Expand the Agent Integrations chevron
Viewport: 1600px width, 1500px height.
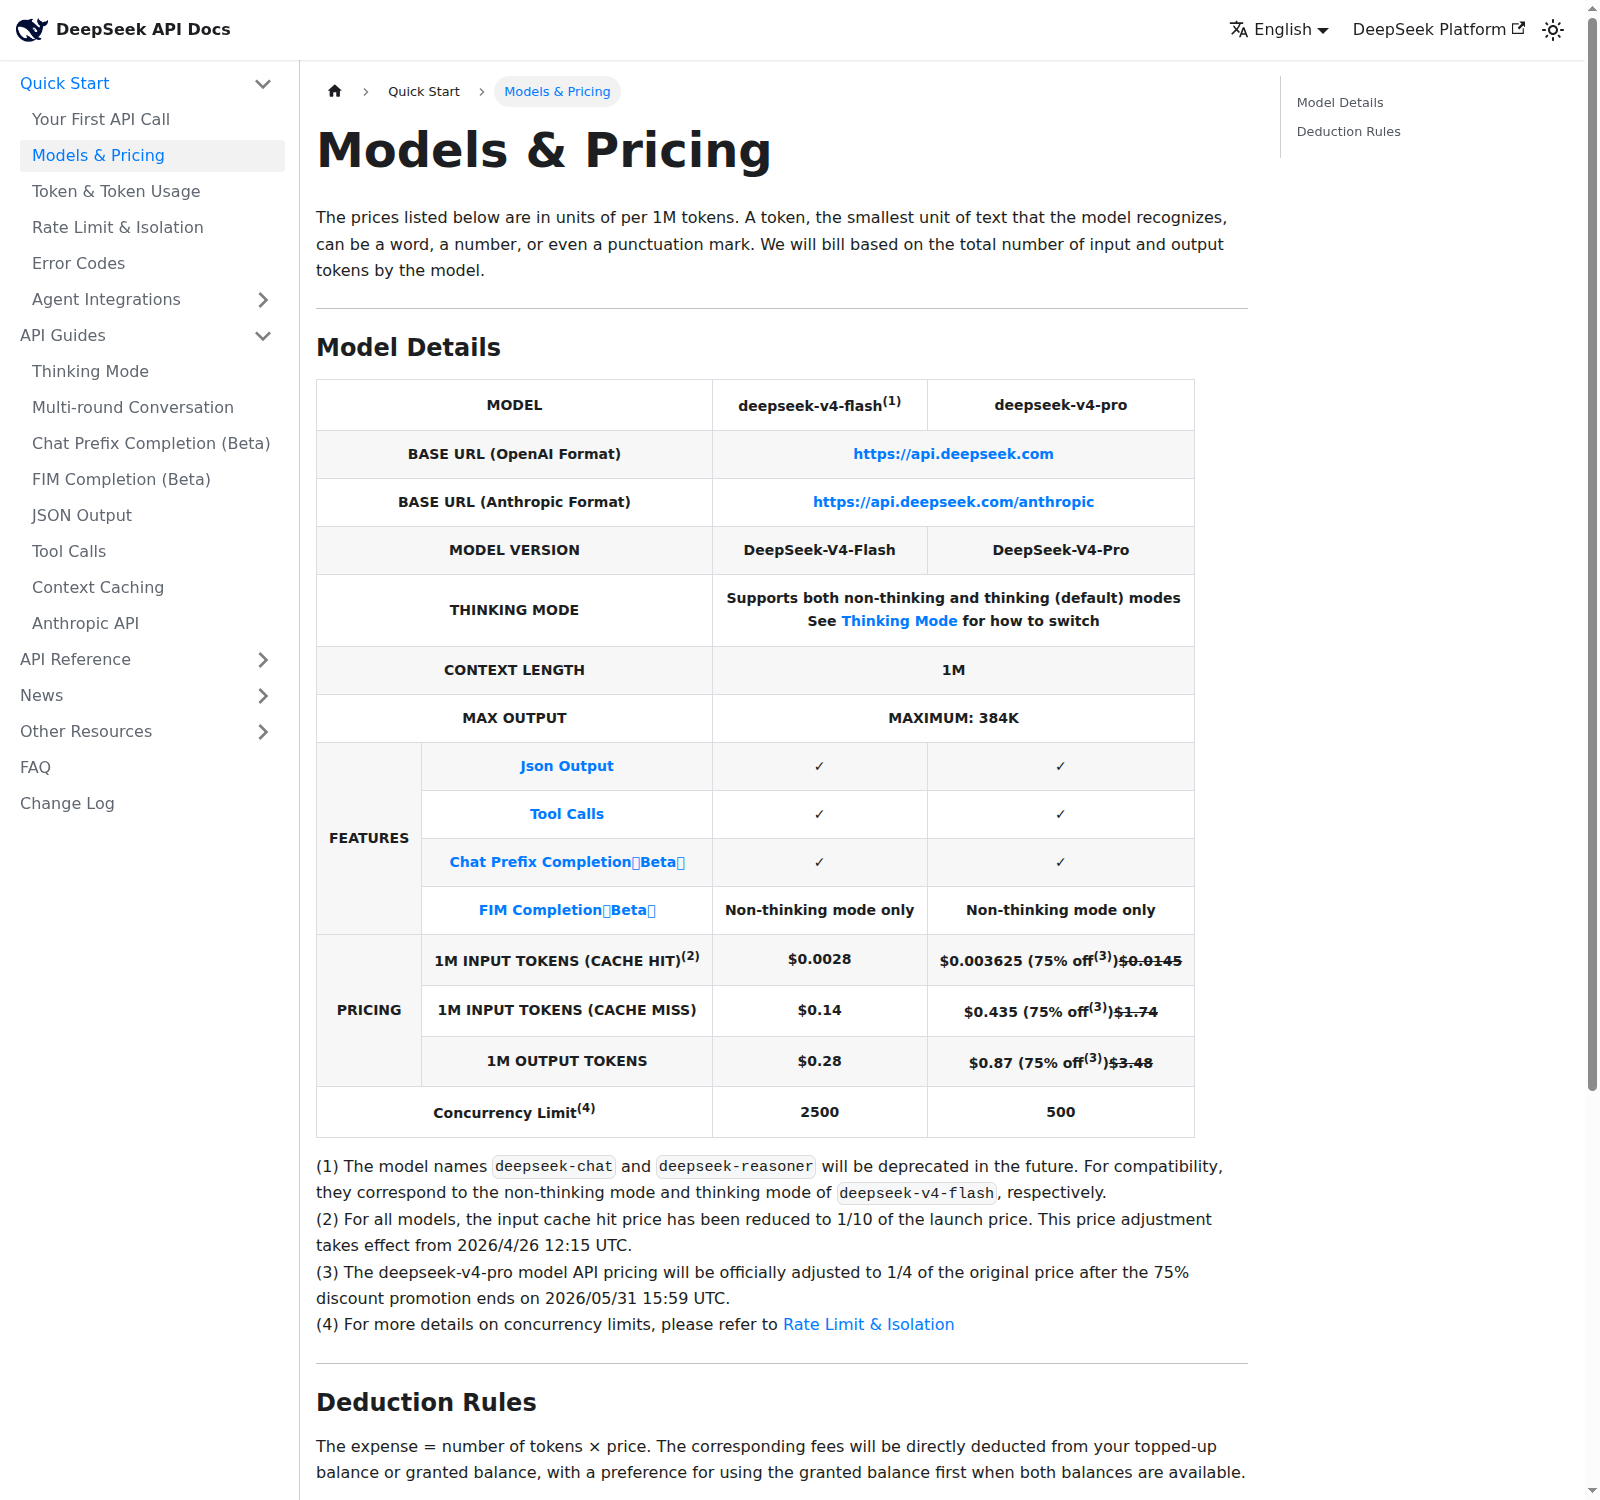[x=263, y=300]
